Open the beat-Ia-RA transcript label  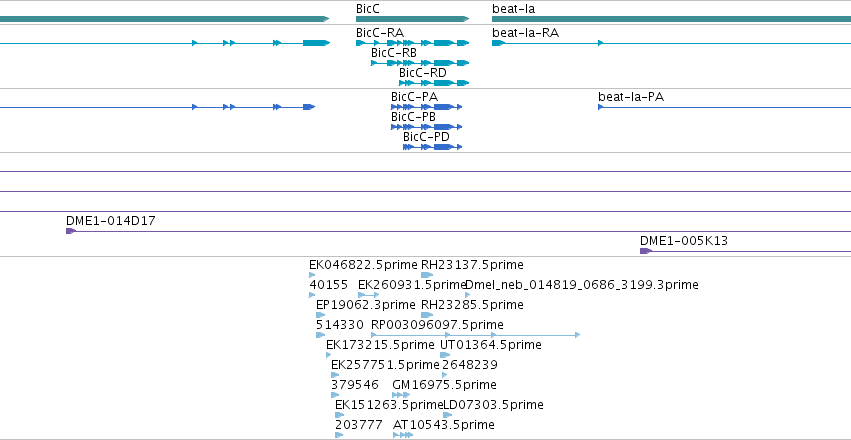coord(525,33)
